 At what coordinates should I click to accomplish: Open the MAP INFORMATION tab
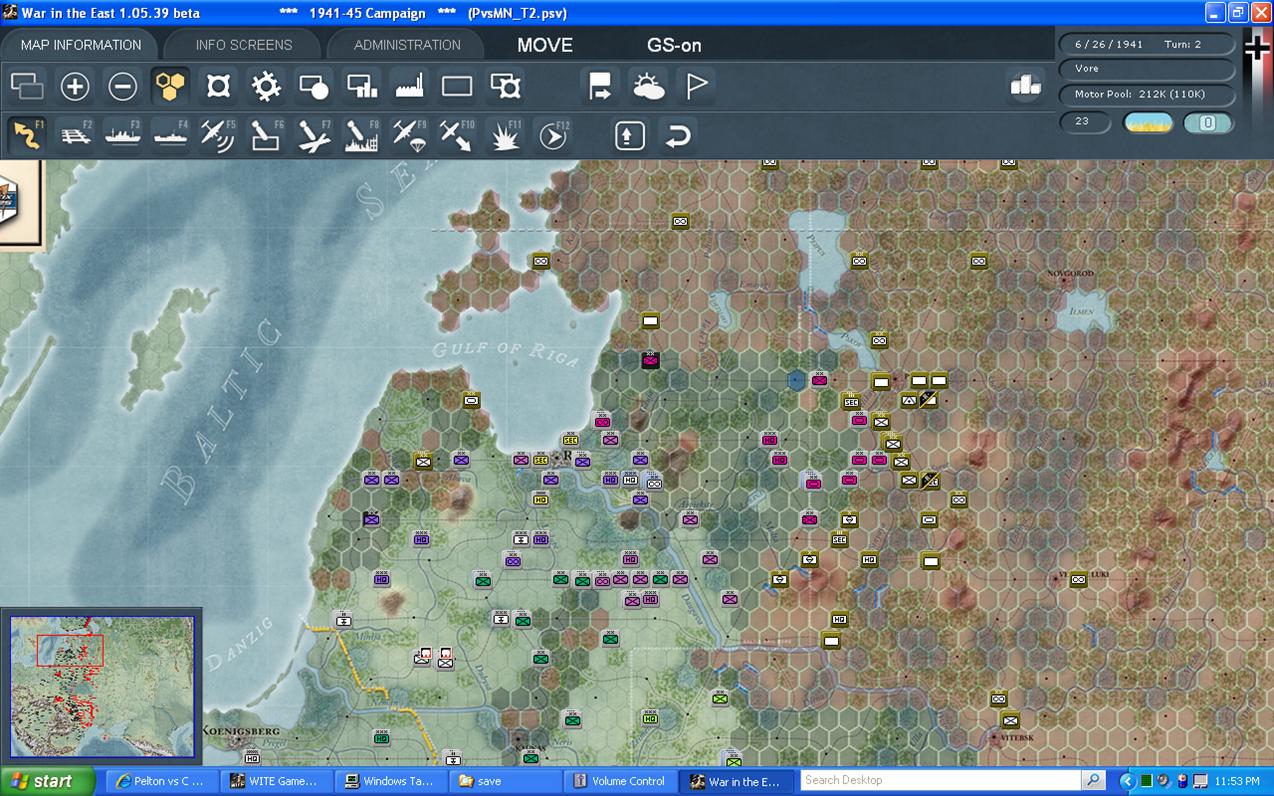coord(81,45)
